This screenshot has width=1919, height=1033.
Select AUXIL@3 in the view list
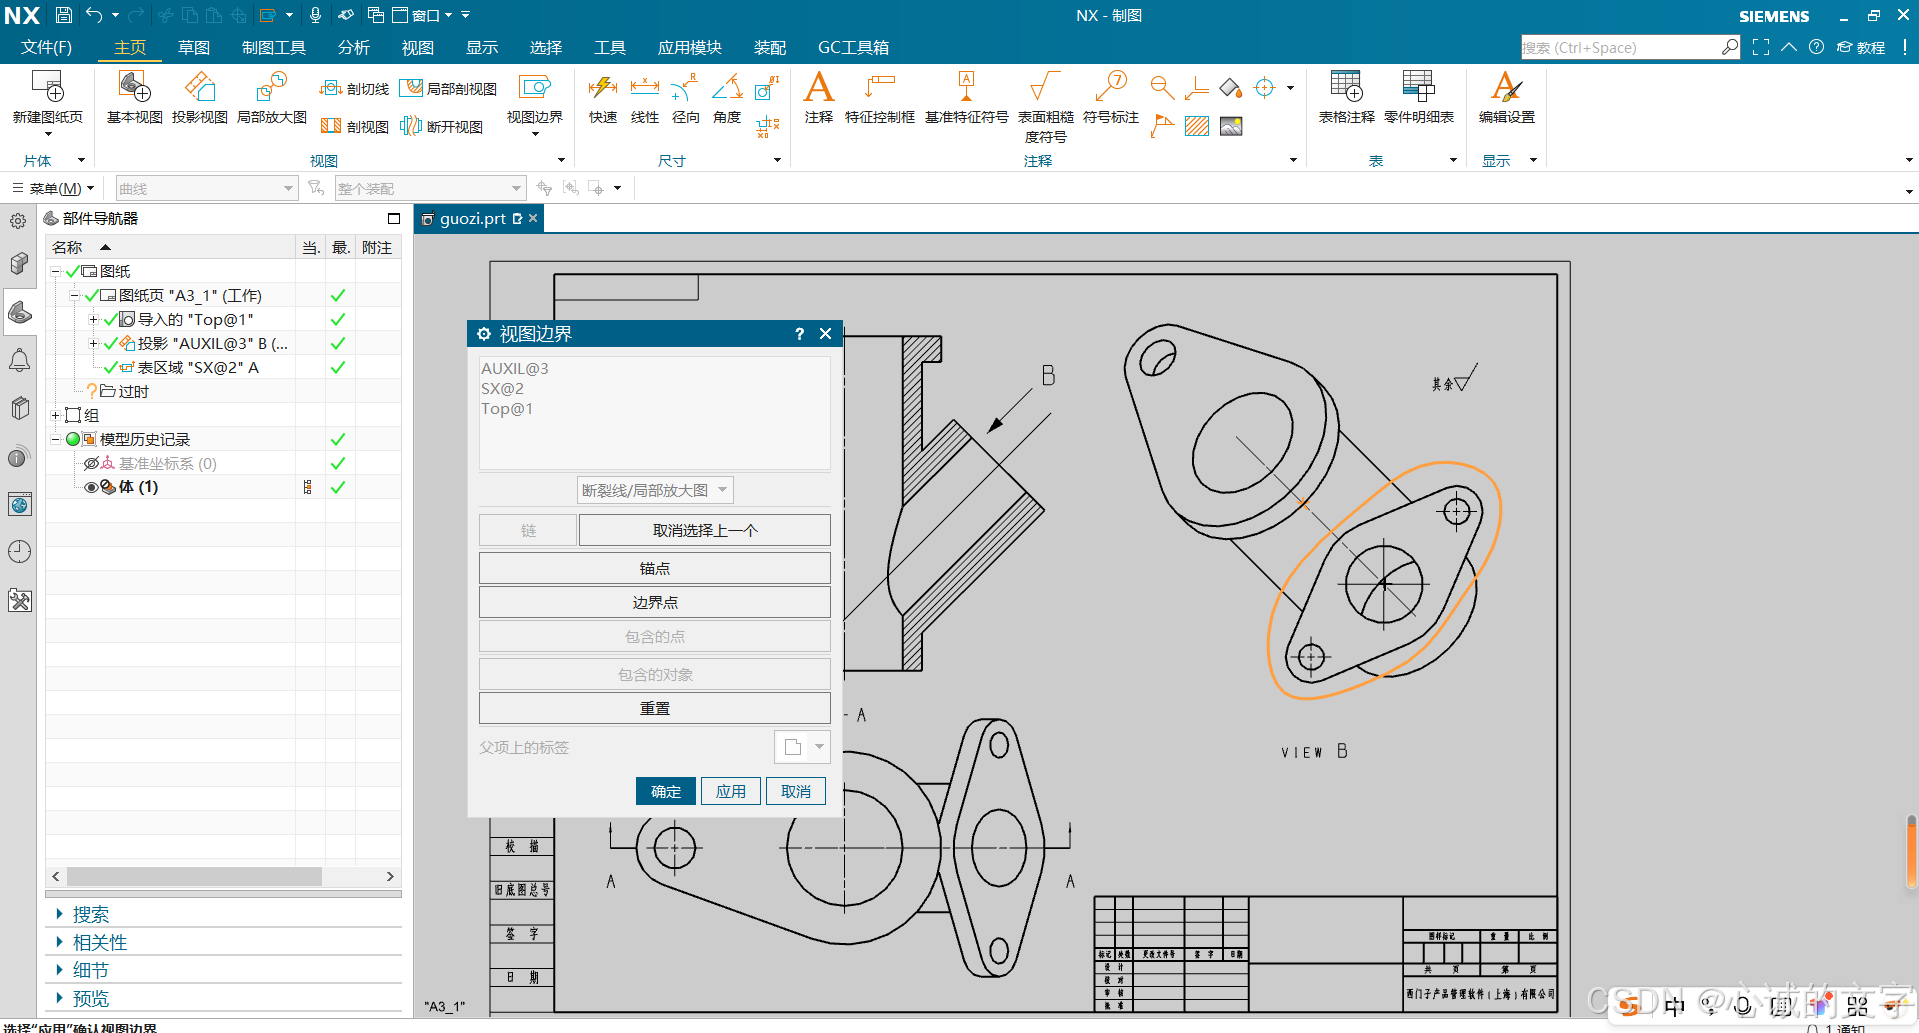(x=515, y=368)
